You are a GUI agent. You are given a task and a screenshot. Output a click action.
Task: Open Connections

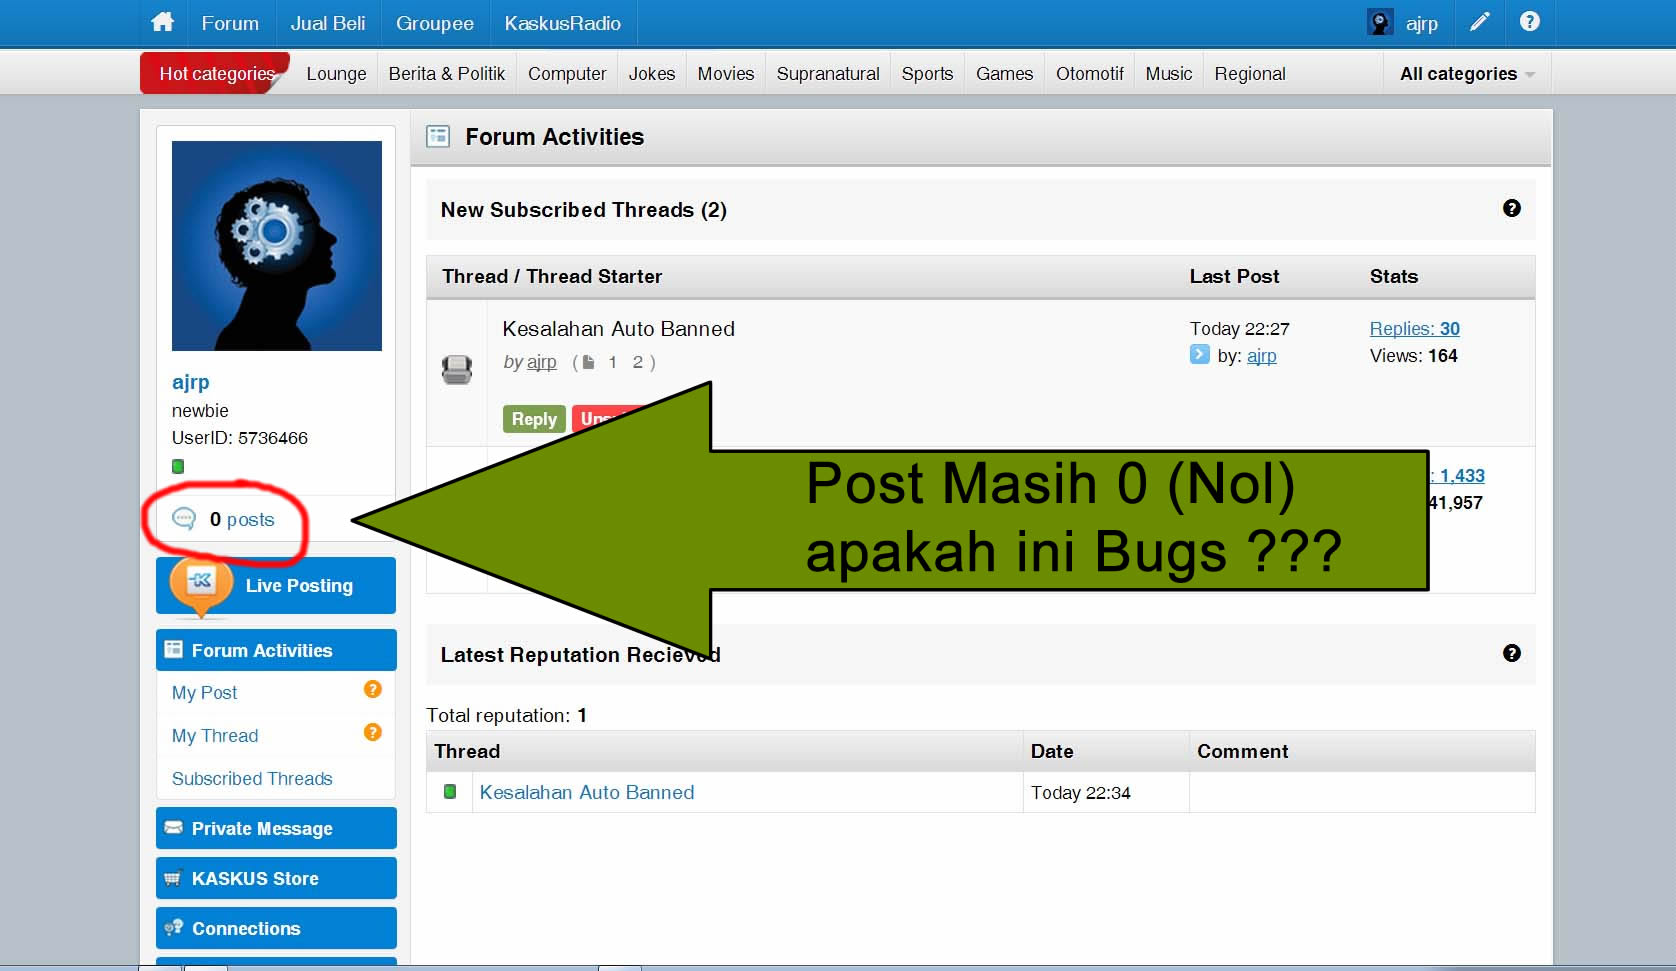tap(276, 928)
